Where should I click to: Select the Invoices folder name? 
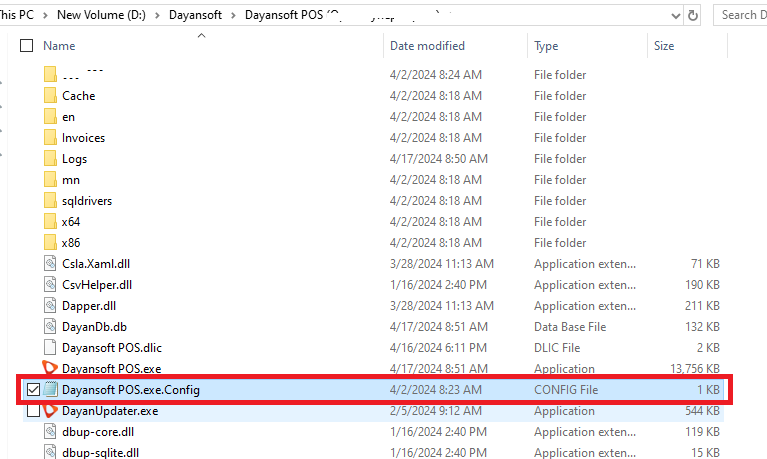[x=83, y=138]
